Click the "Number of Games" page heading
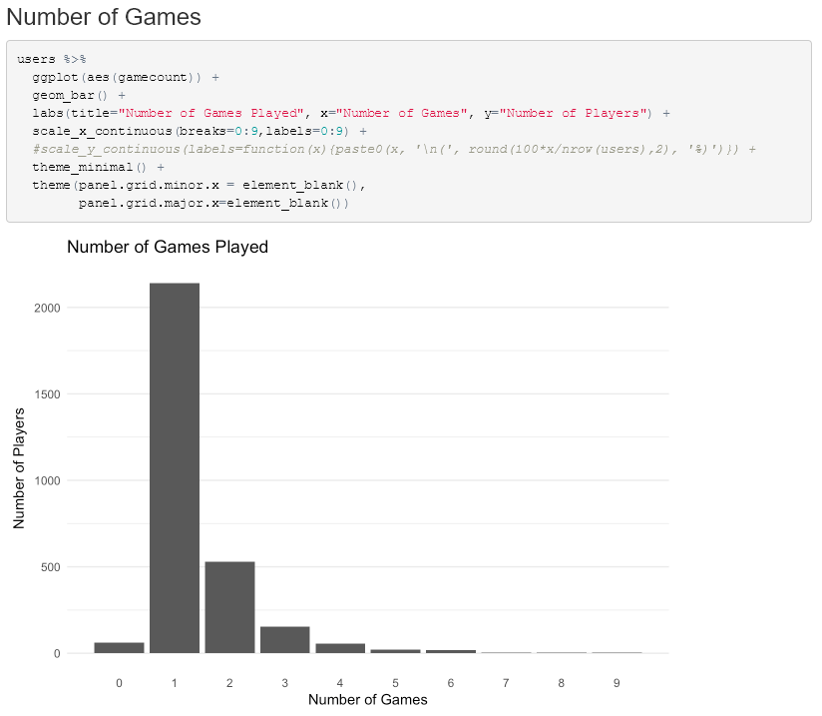822x716 pixels. (x=104, y=17)
